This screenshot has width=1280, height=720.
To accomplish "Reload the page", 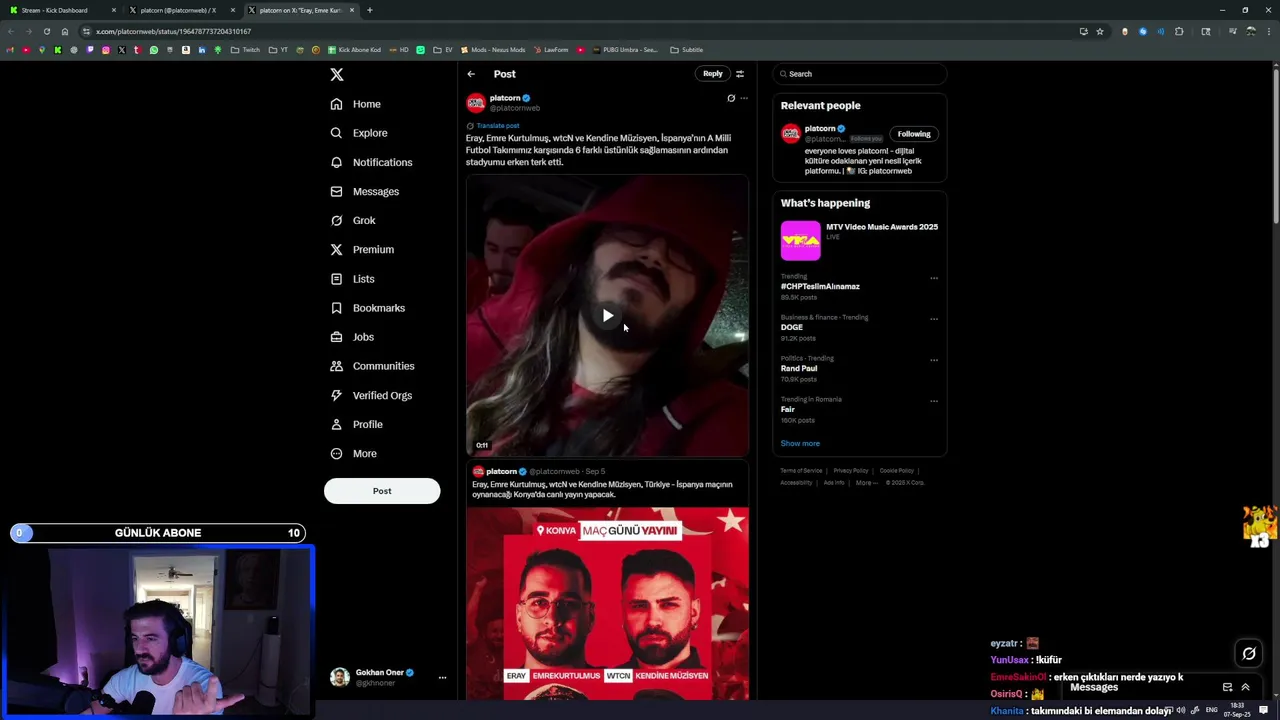I will (x=46, y=31).
